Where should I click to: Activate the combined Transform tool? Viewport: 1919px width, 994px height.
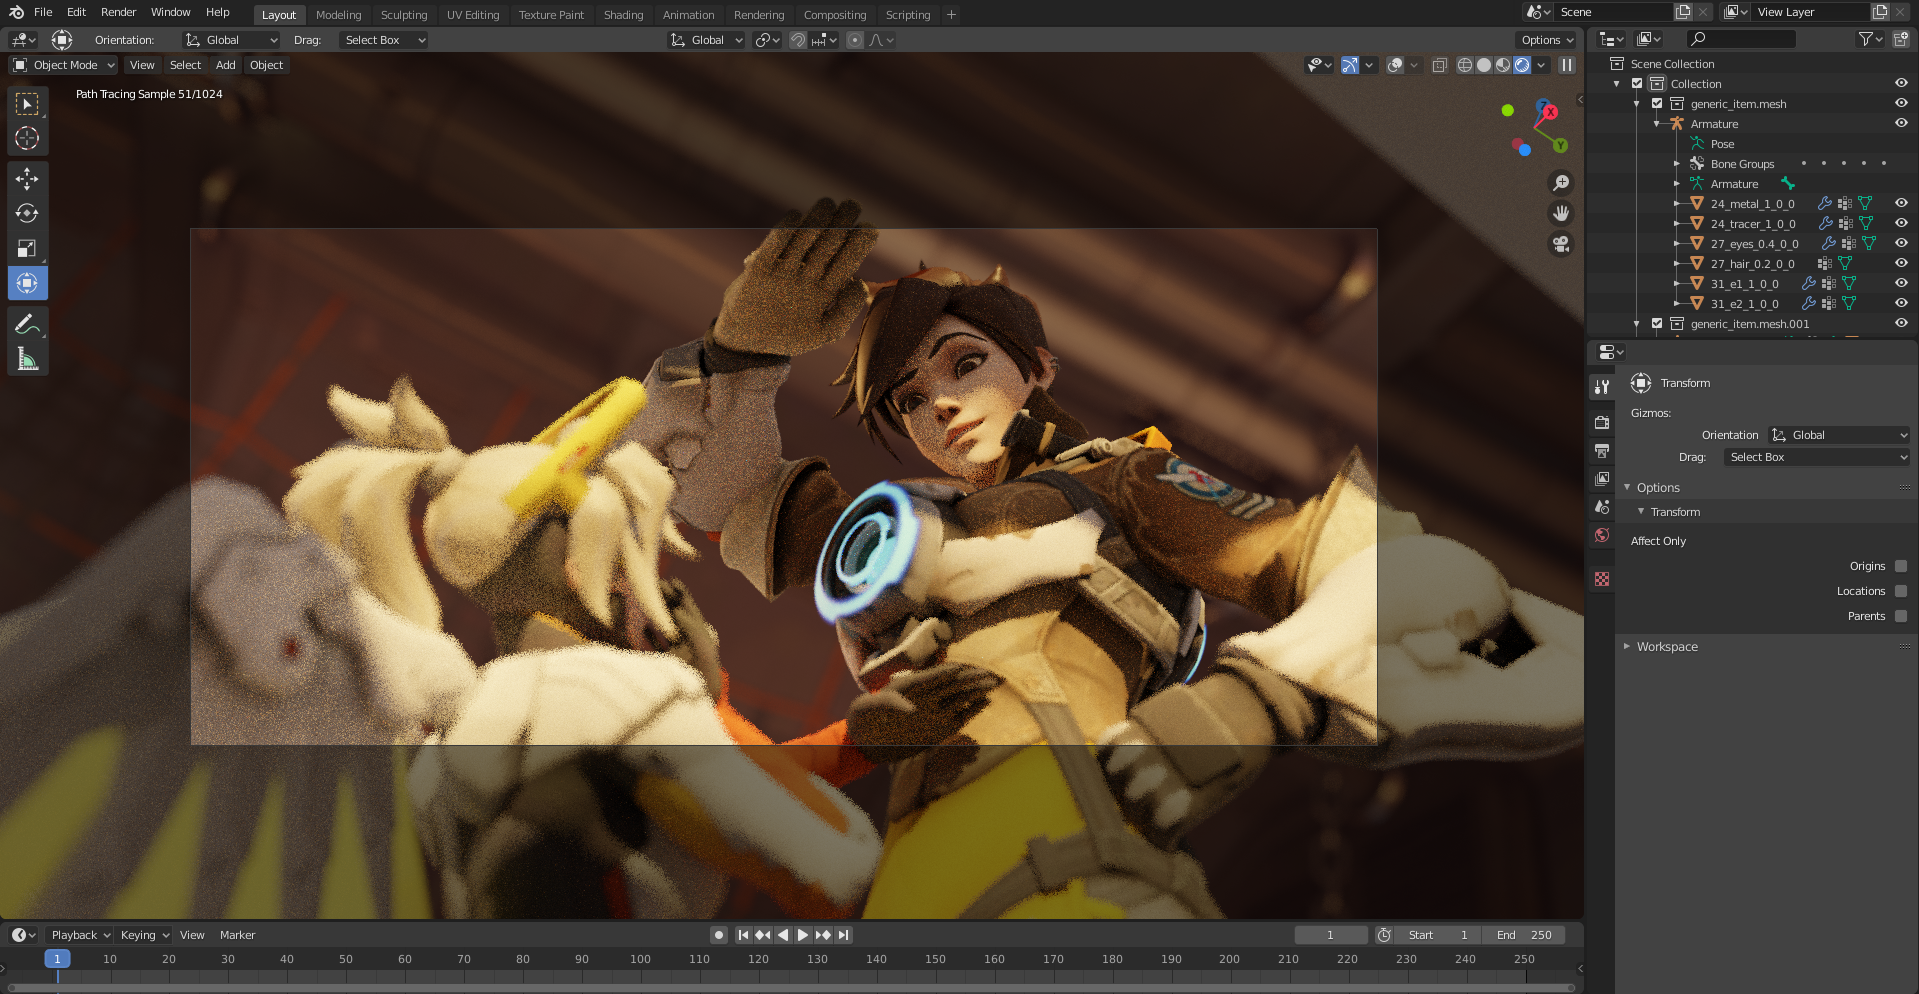27,283
